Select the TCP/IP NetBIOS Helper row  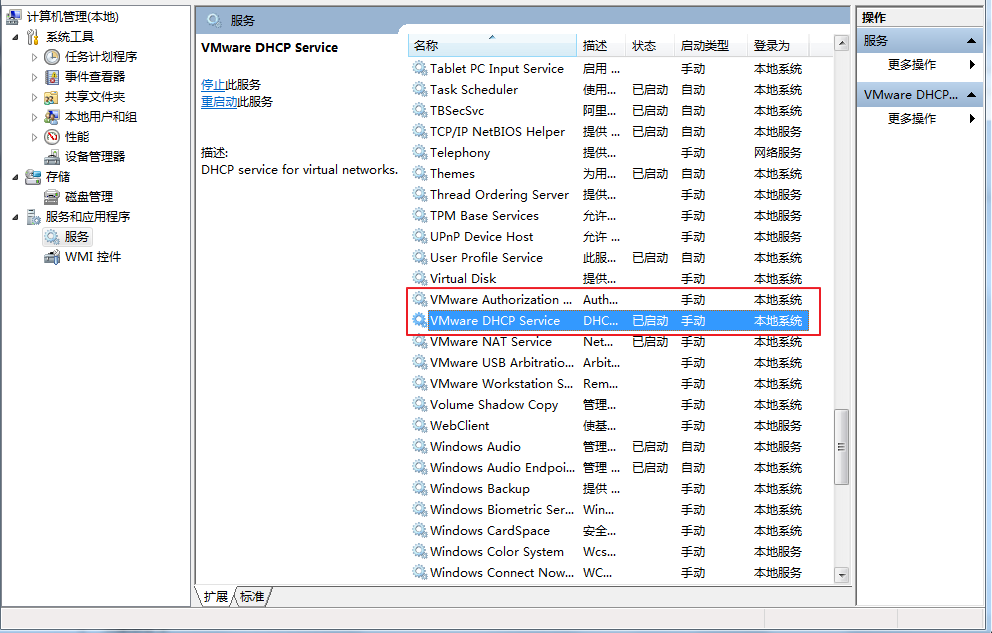pos(609,132)
